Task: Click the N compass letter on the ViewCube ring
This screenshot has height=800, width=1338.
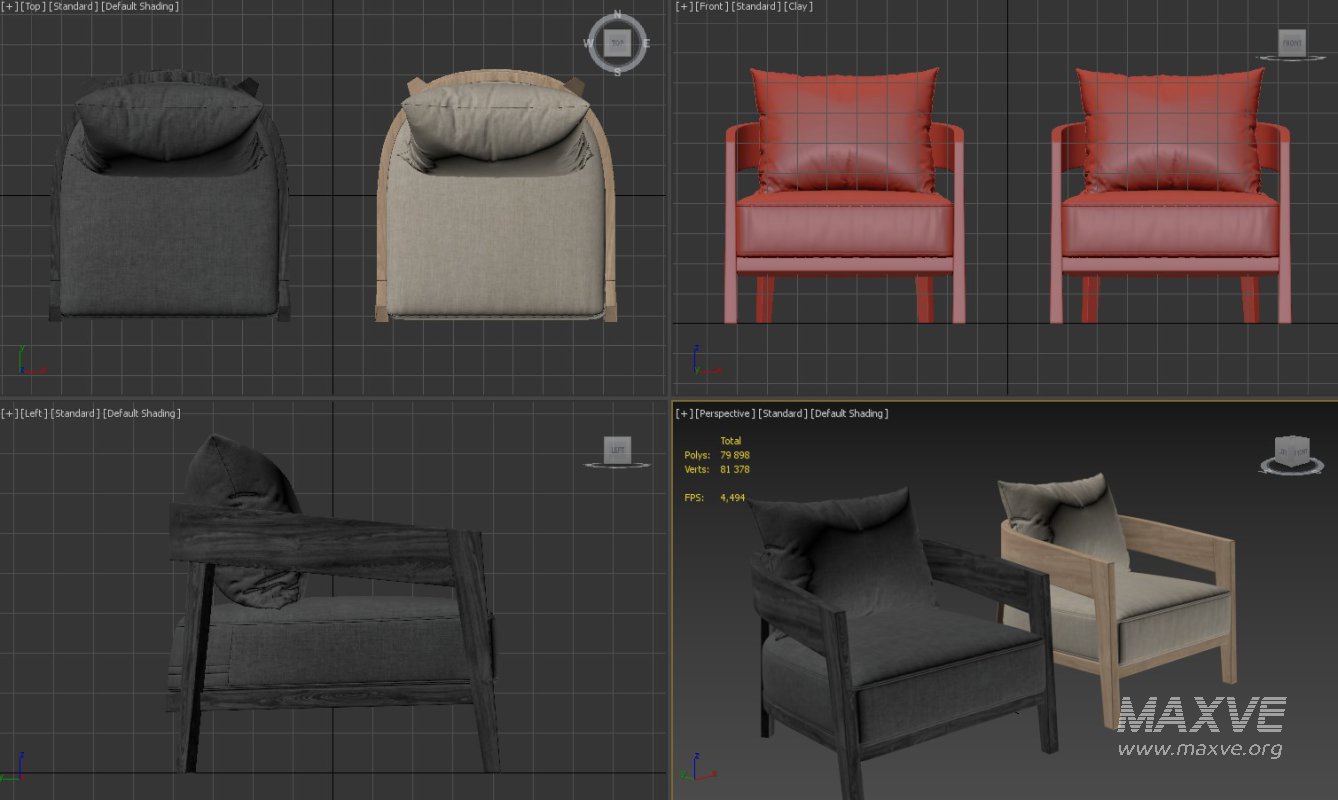Action: pyautogui.click(x=617, y=15)
